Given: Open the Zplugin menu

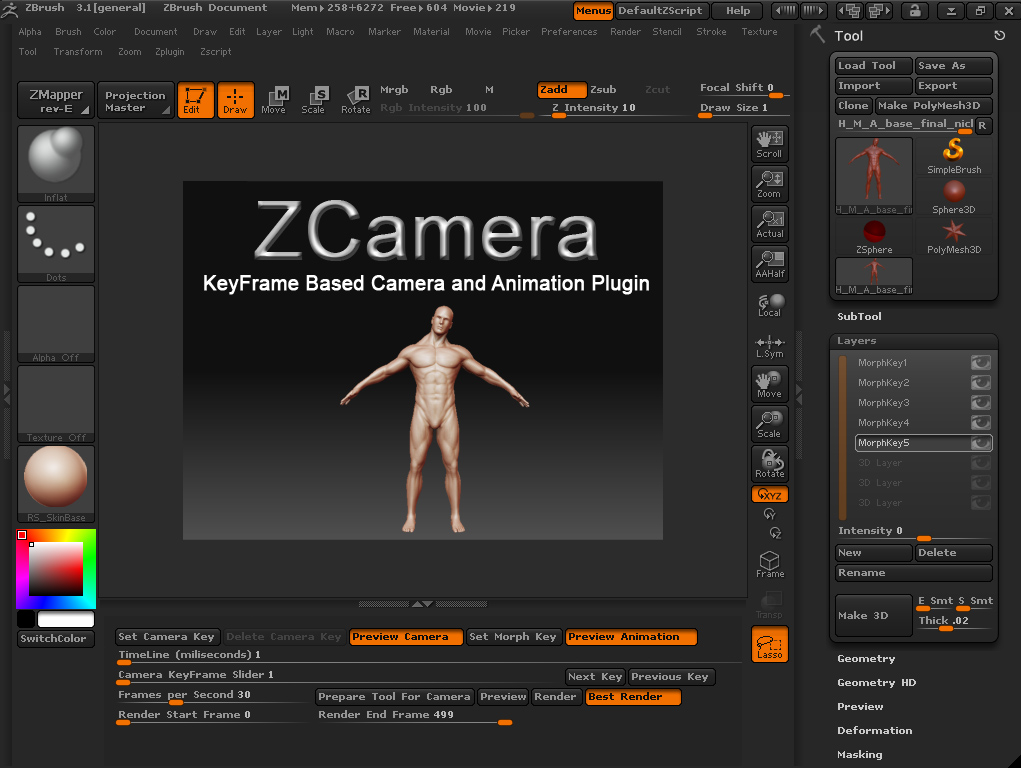Looking at the screenshot, I should pos(169,51).
